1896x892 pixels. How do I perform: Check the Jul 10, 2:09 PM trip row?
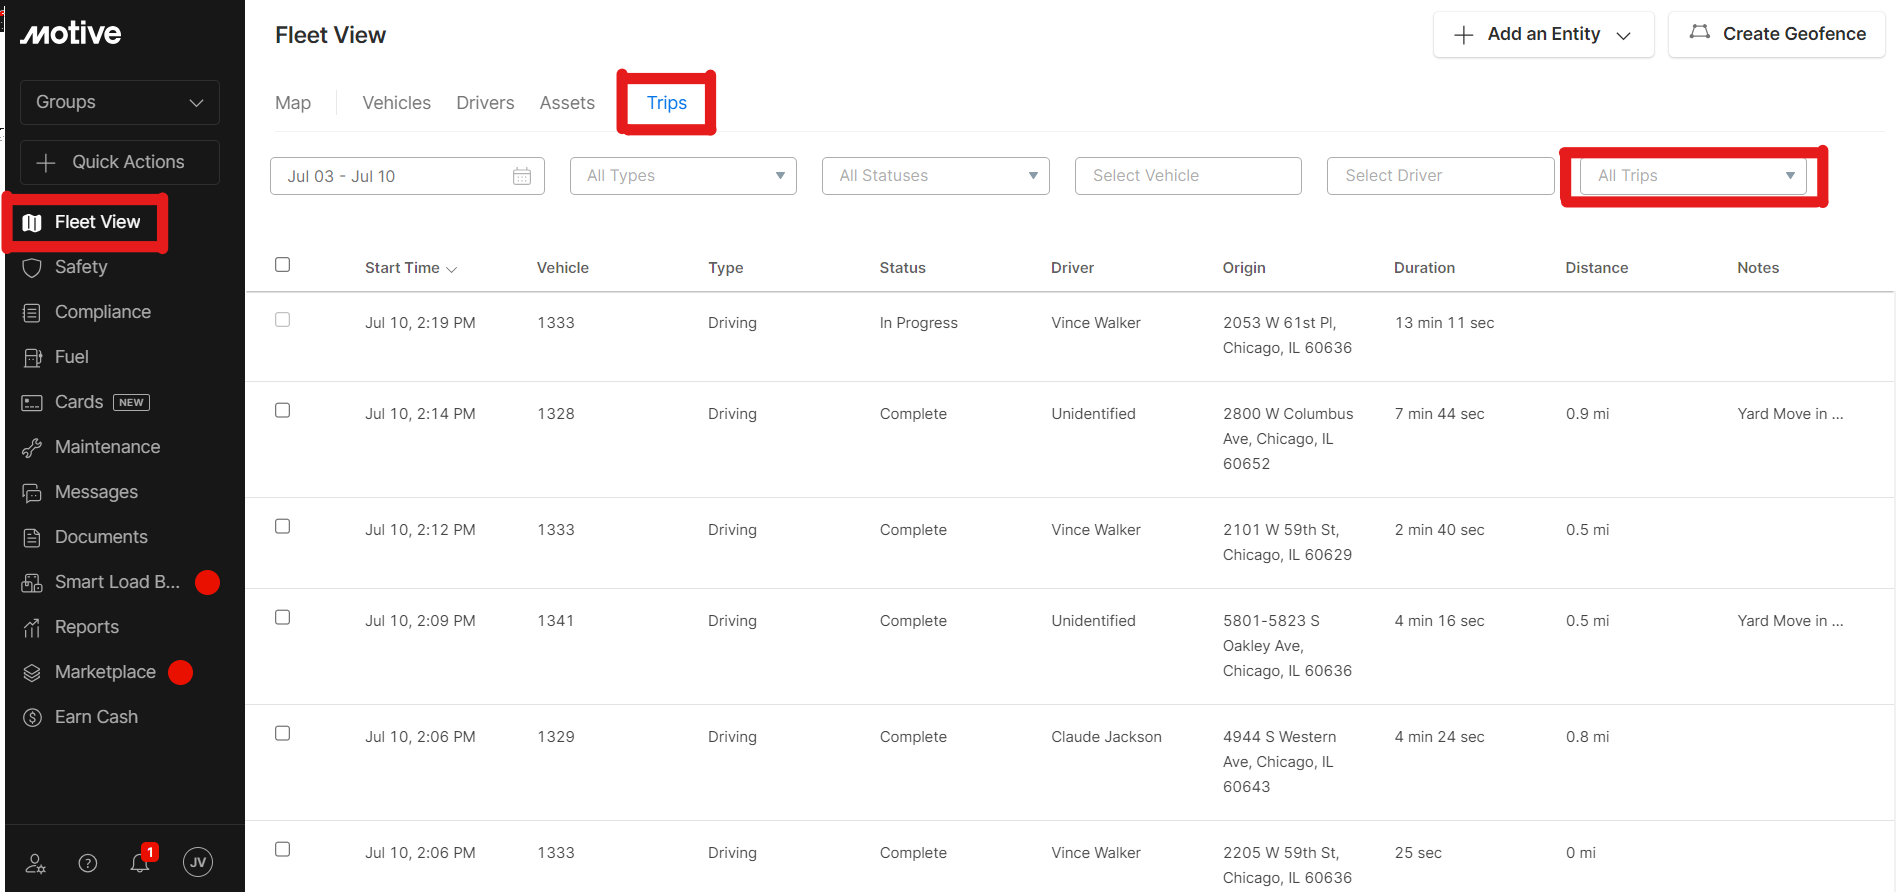[x=283, y=618]
